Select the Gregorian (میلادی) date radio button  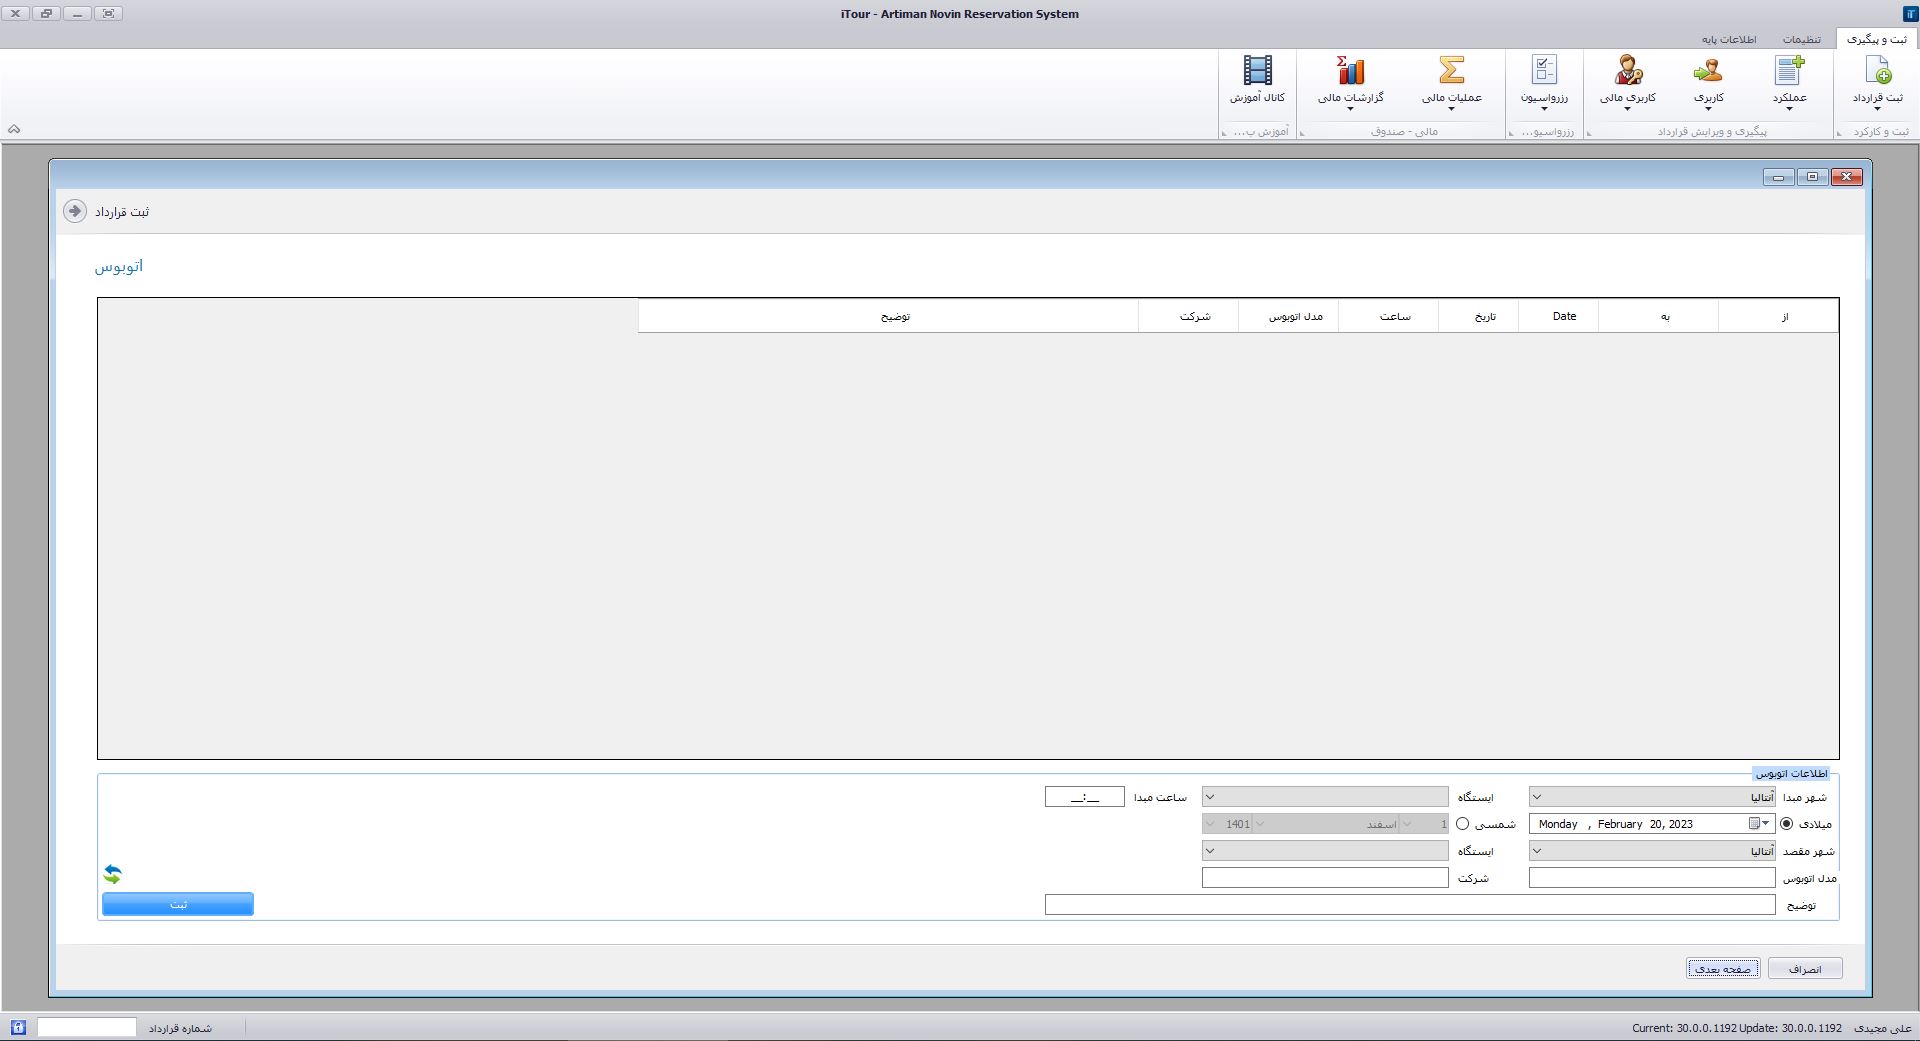click(x=1787, y=824)
